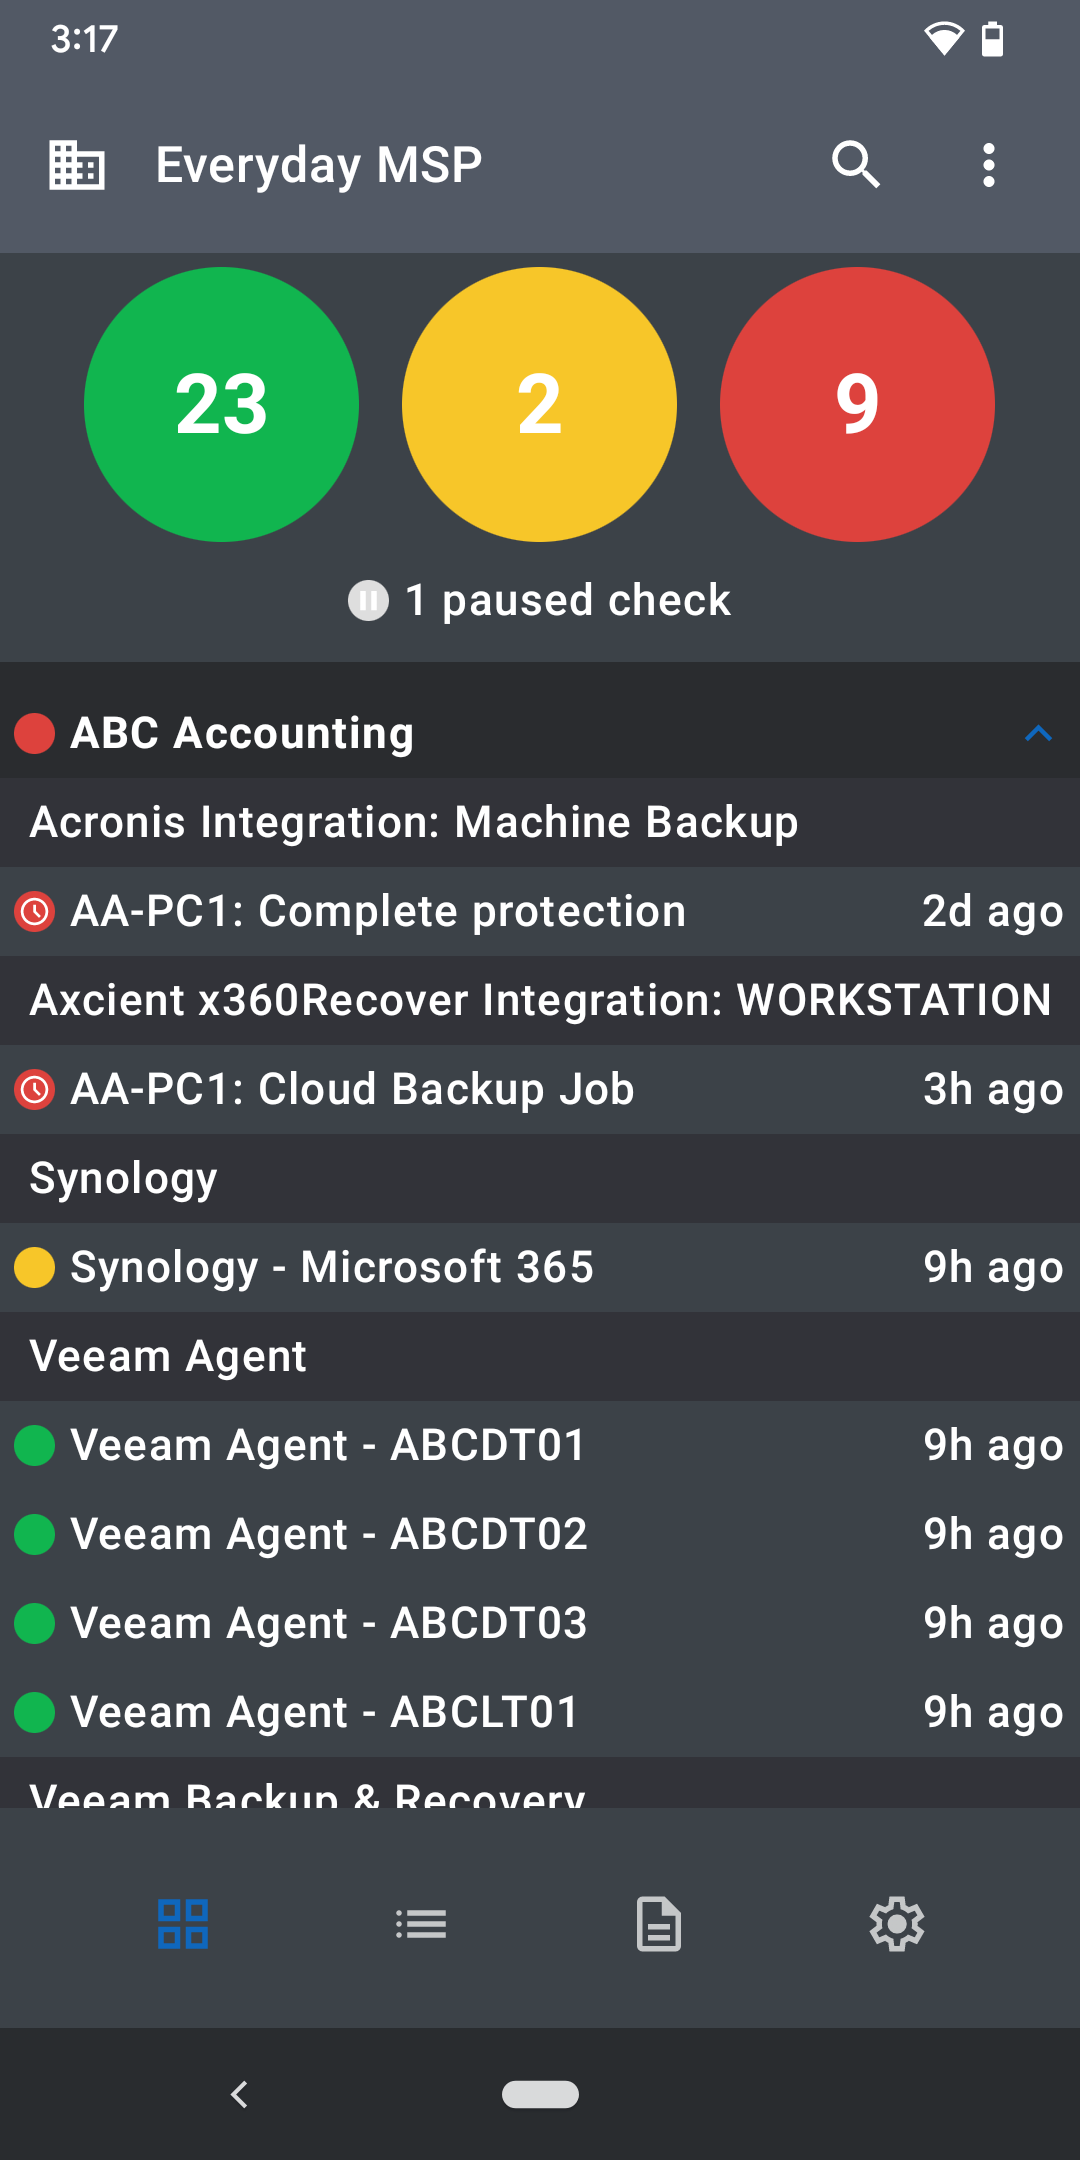1080x2160 pixels.
Task: Open Veeam Agent - ABCLT01 check
Action: pyautogui.click(x=324, y=1712)
